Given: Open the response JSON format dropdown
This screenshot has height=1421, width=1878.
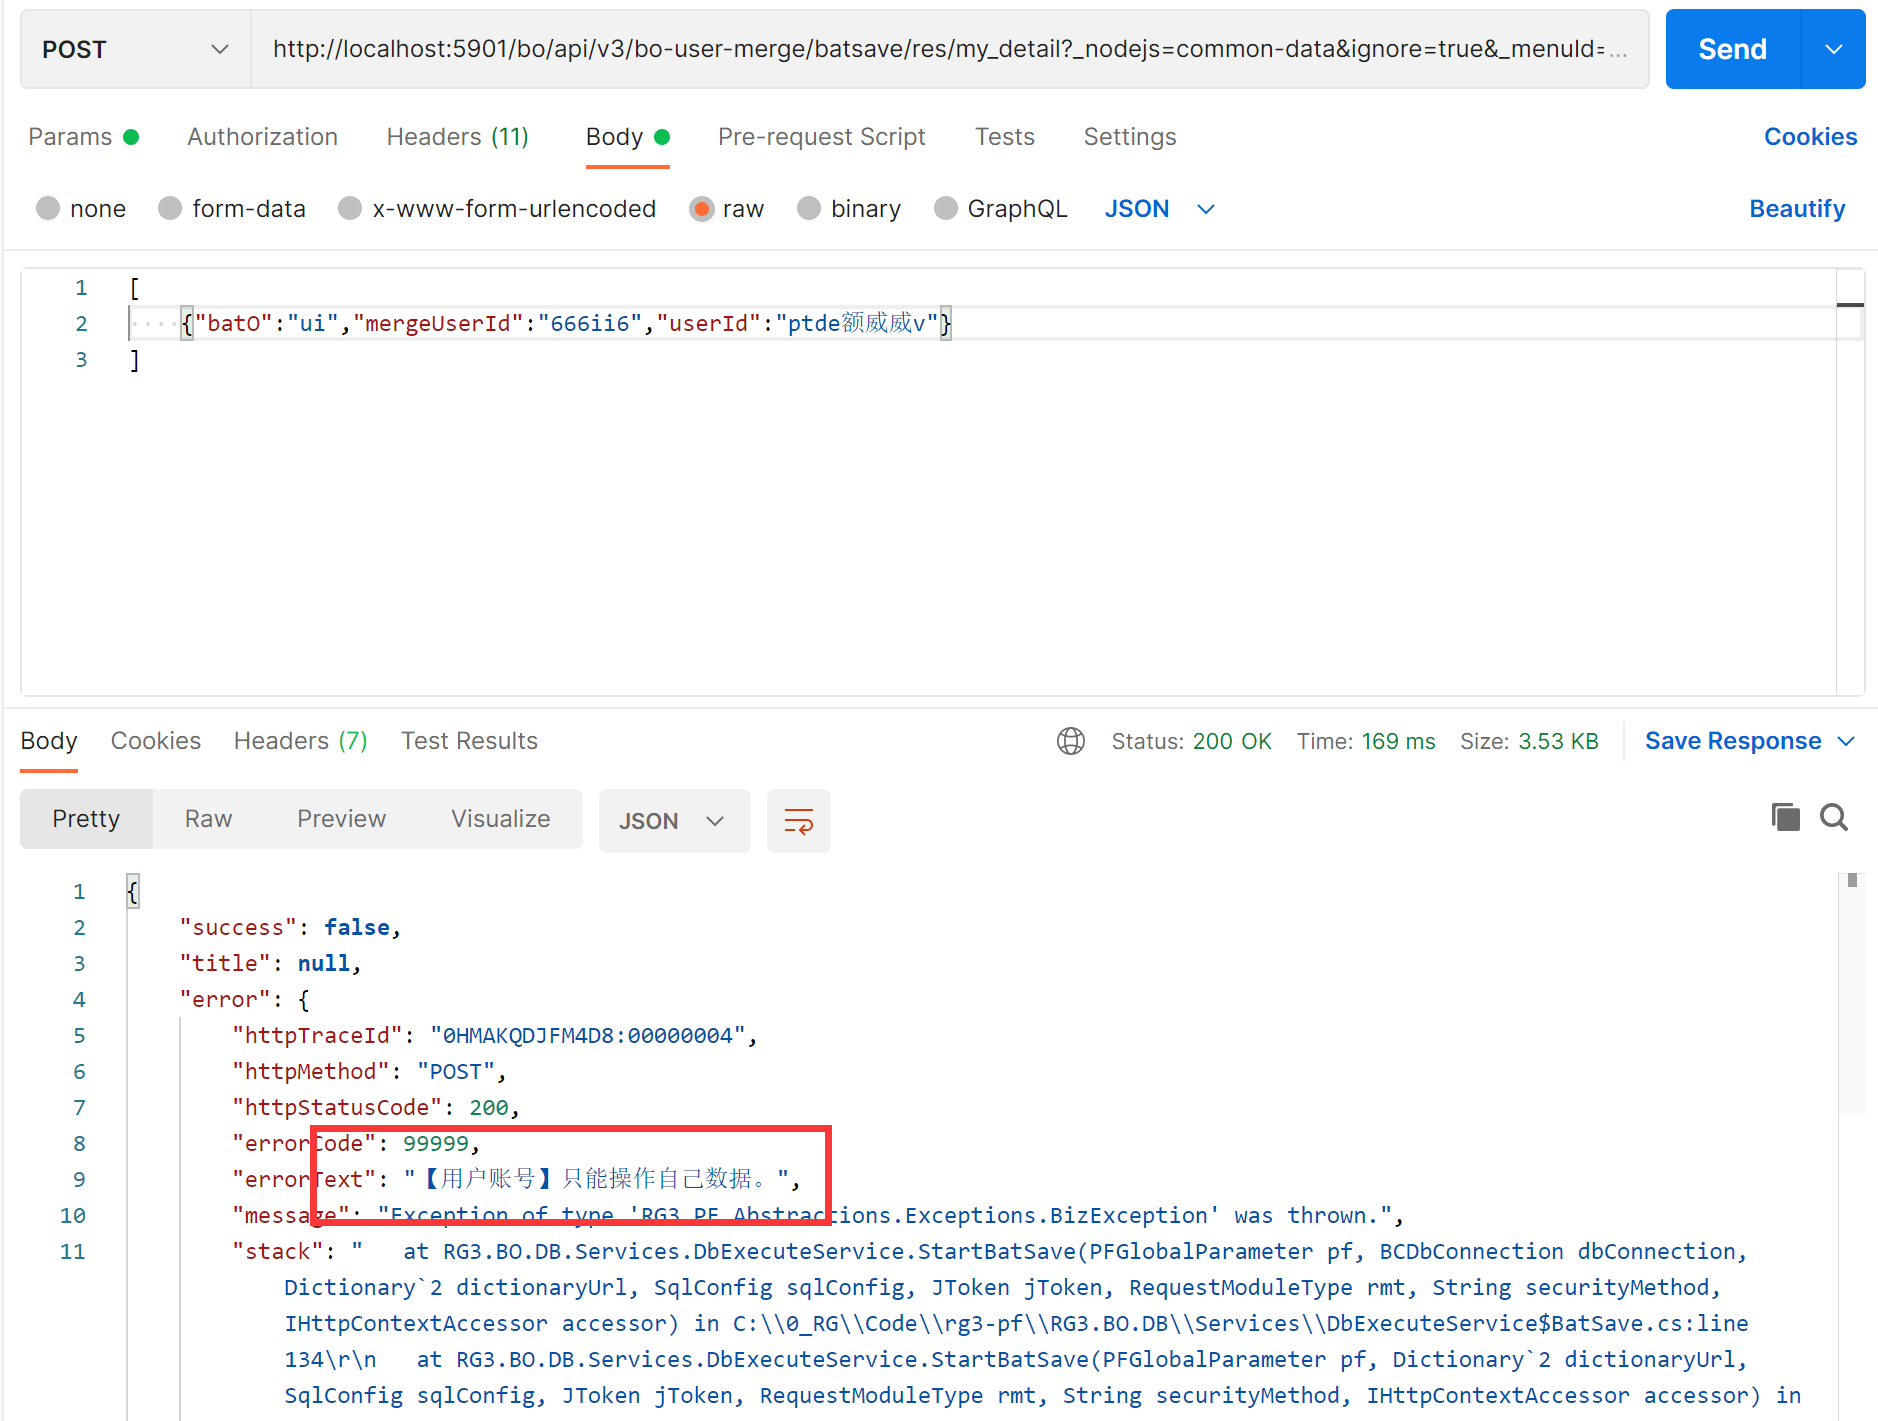Looking at the screenshot, I should tap(674, 821).
